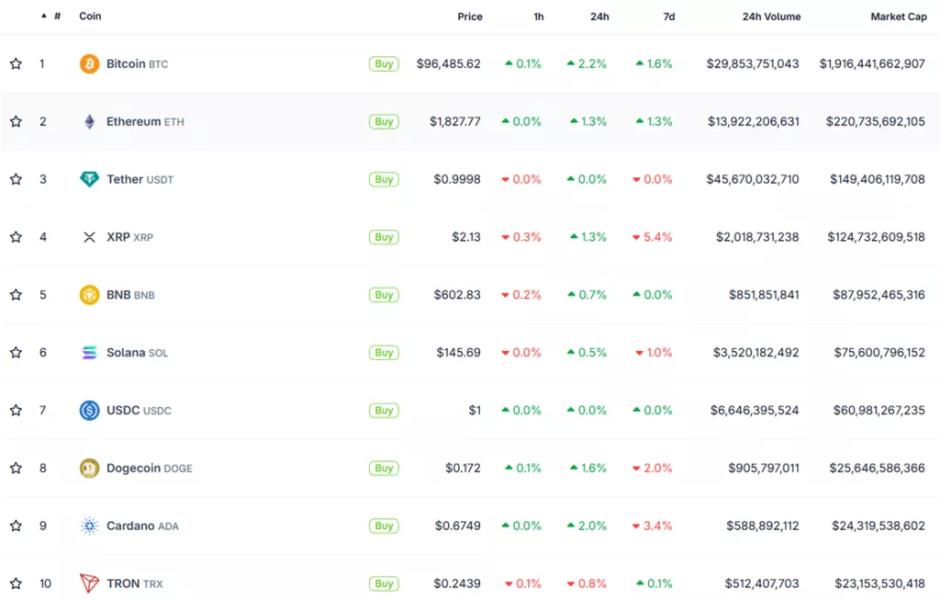Viewport: 940px width, 600px height.
Task: Mark USDC as favorite with star
Action: (x=16, y=410)
